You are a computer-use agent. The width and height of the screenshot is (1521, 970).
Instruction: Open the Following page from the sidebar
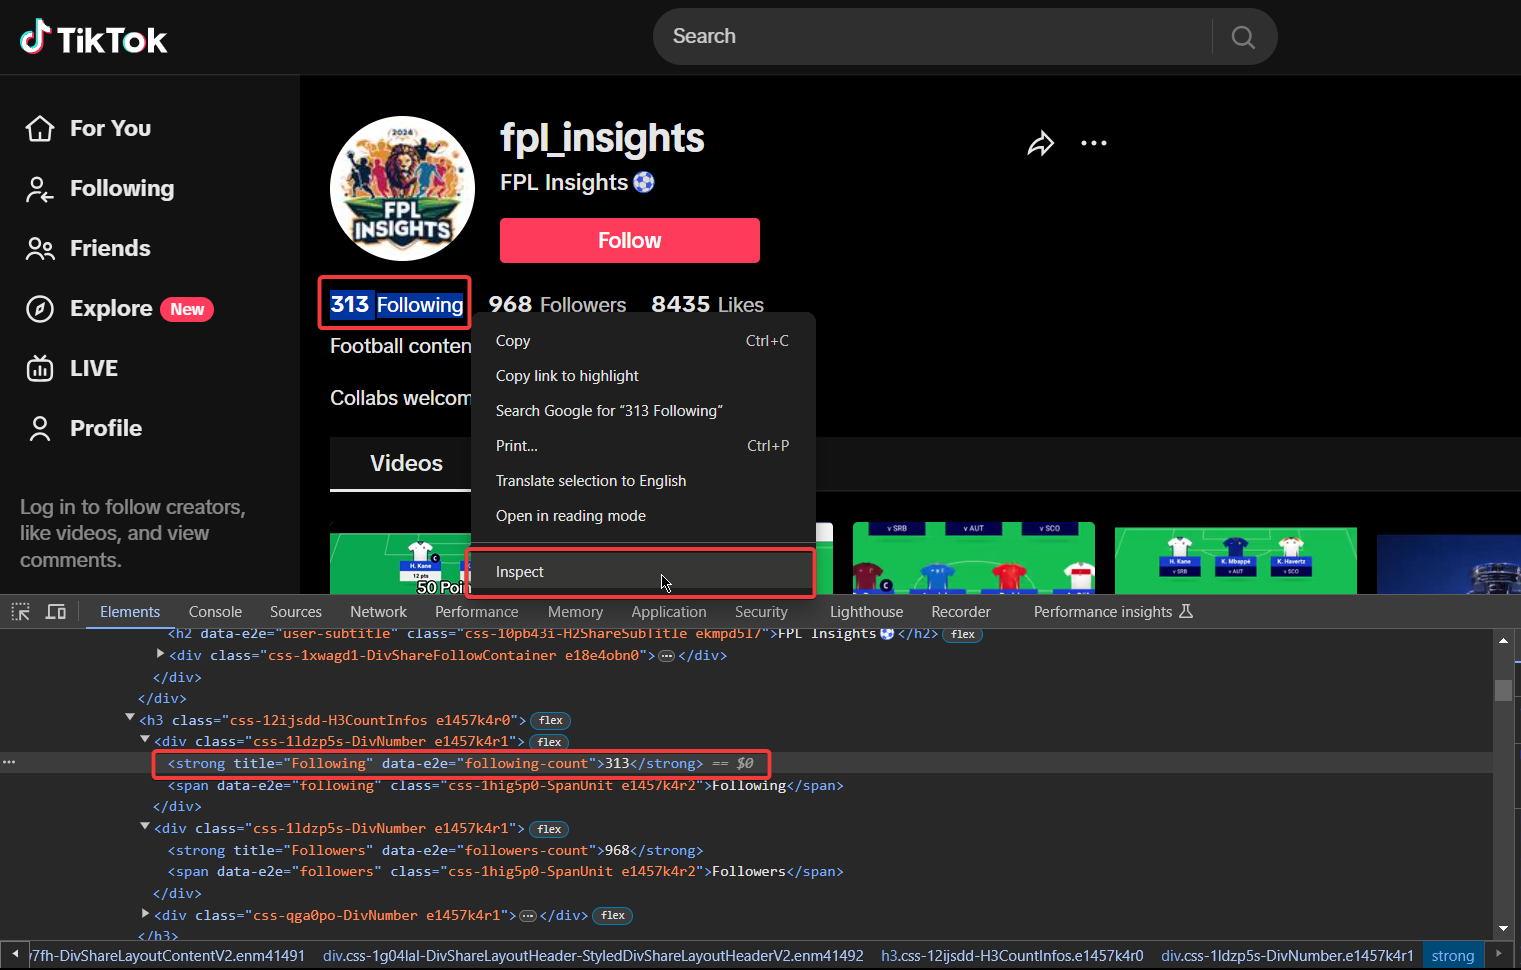(121, 188)
